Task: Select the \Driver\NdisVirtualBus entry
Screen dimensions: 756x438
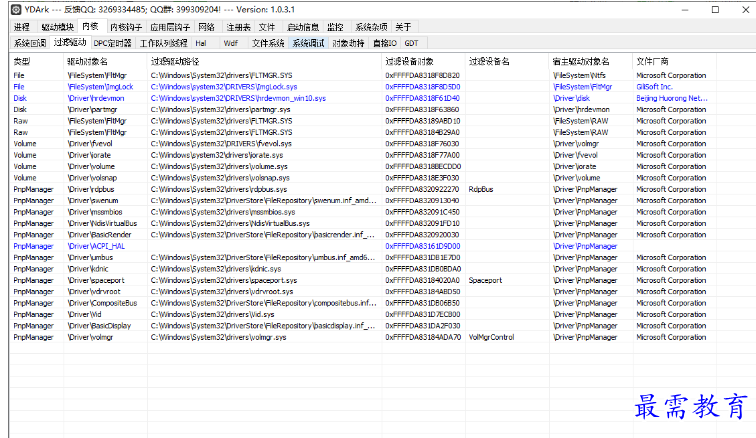Action: (x=102, y=223)
